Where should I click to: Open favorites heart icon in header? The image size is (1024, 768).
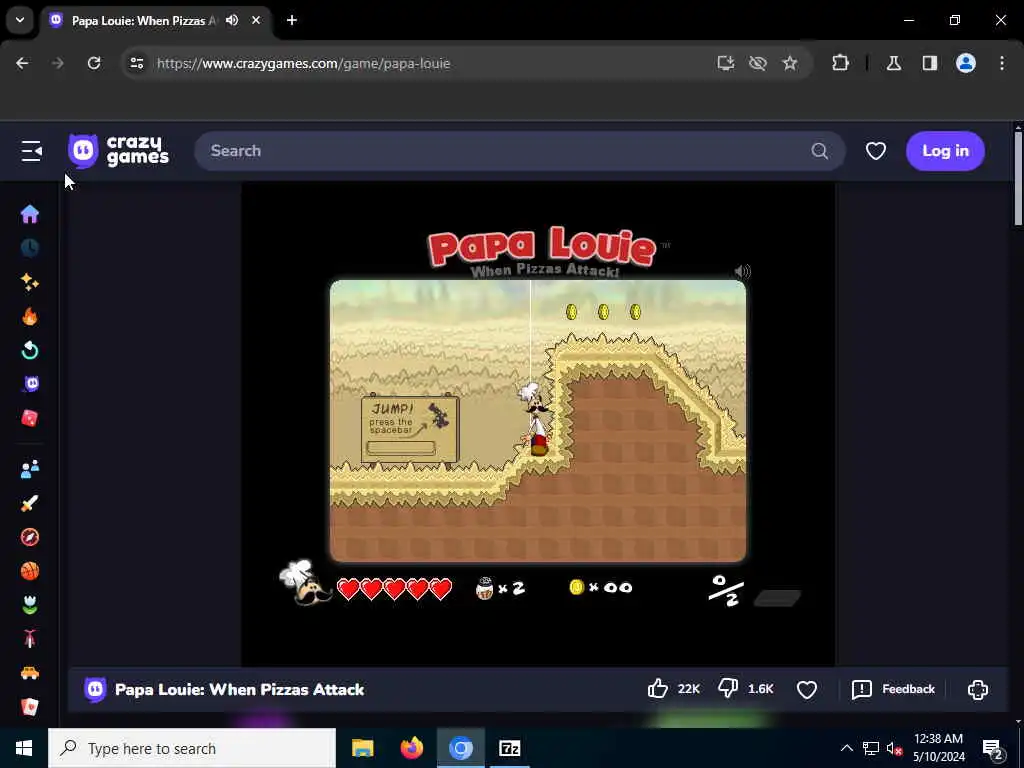pyautogui.click(x=876, y=151)
